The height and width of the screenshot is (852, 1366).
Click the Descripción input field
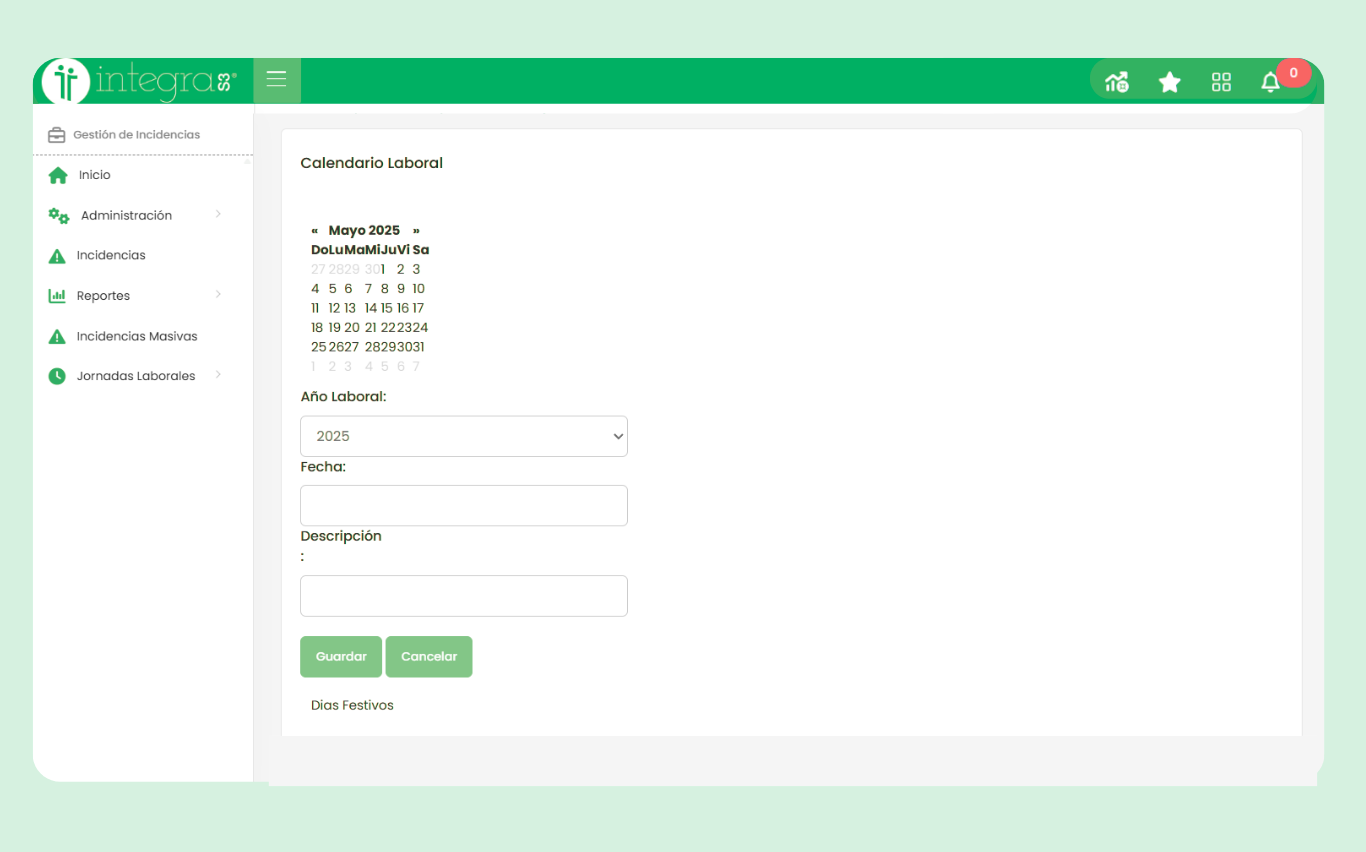tap(464, 596)
